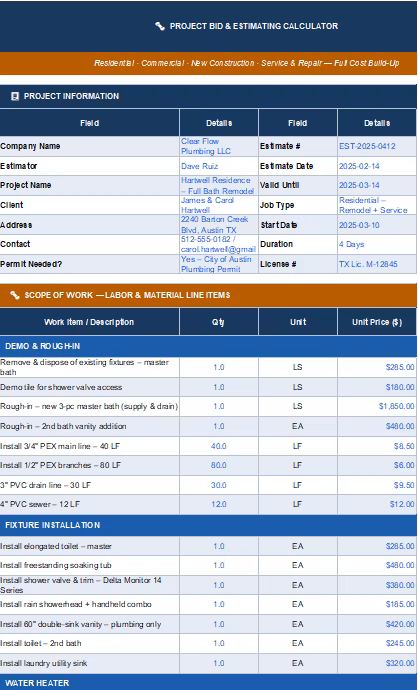Click 'Install laundry utility sink' description
The height and width of the screenshot is (690, 418).
pos(44,663)
